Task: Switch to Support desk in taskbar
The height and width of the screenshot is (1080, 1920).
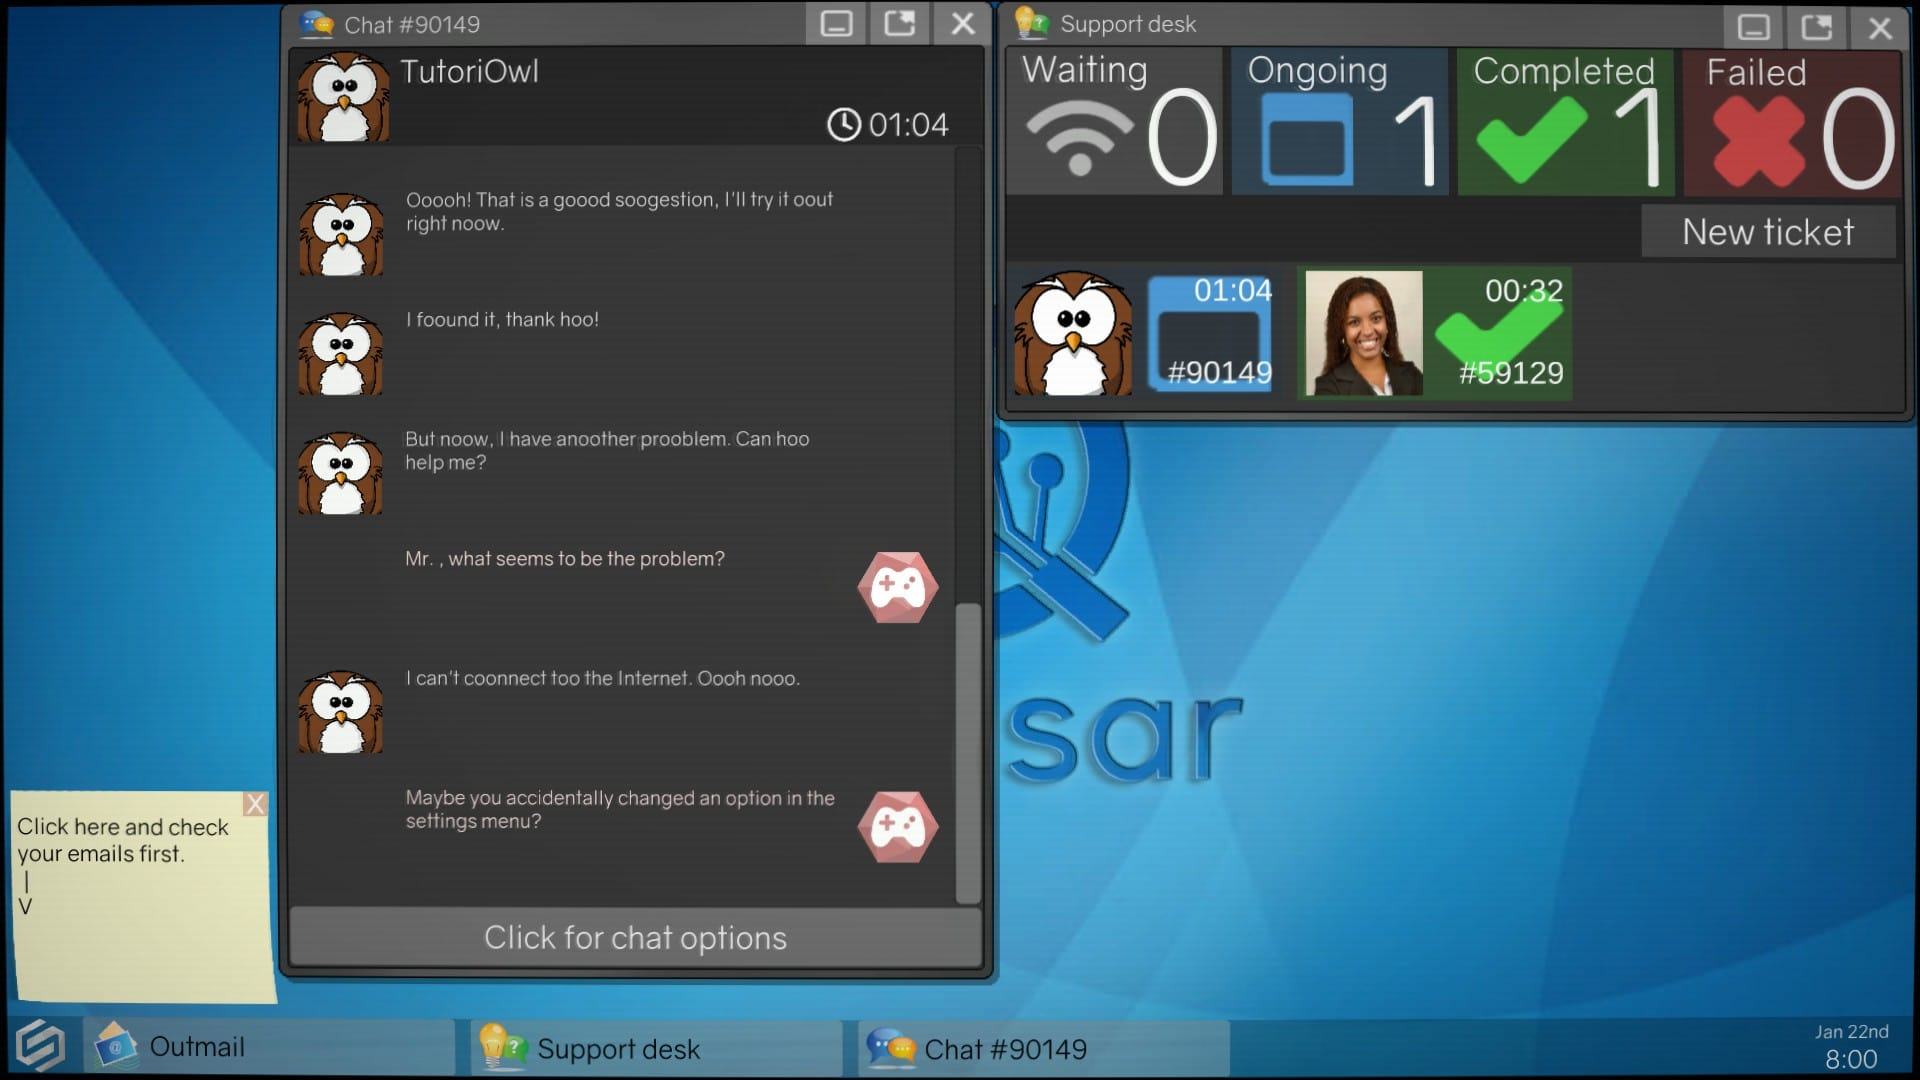Action: pos(657,1048)
